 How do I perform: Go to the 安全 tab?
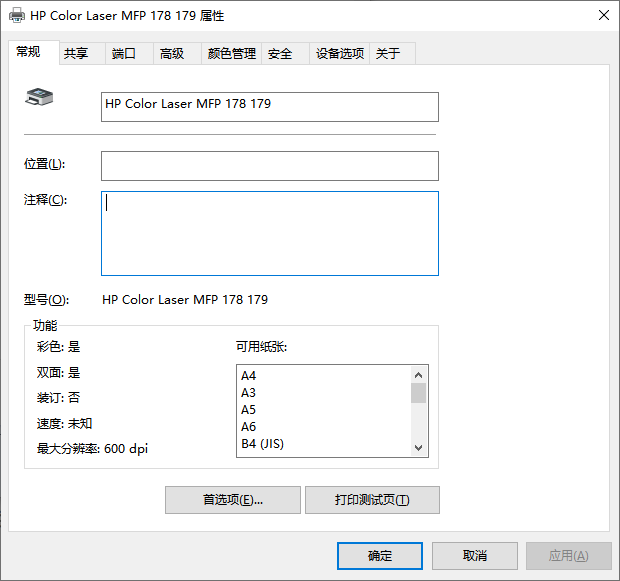tap(285, 53)
